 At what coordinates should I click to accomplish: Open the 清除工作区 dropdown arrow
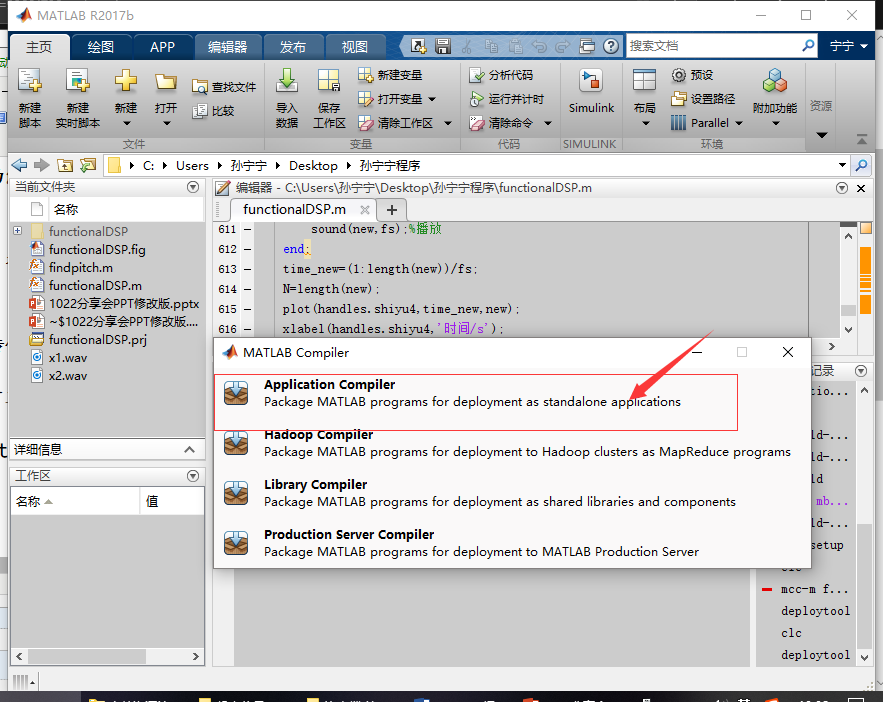448,123
